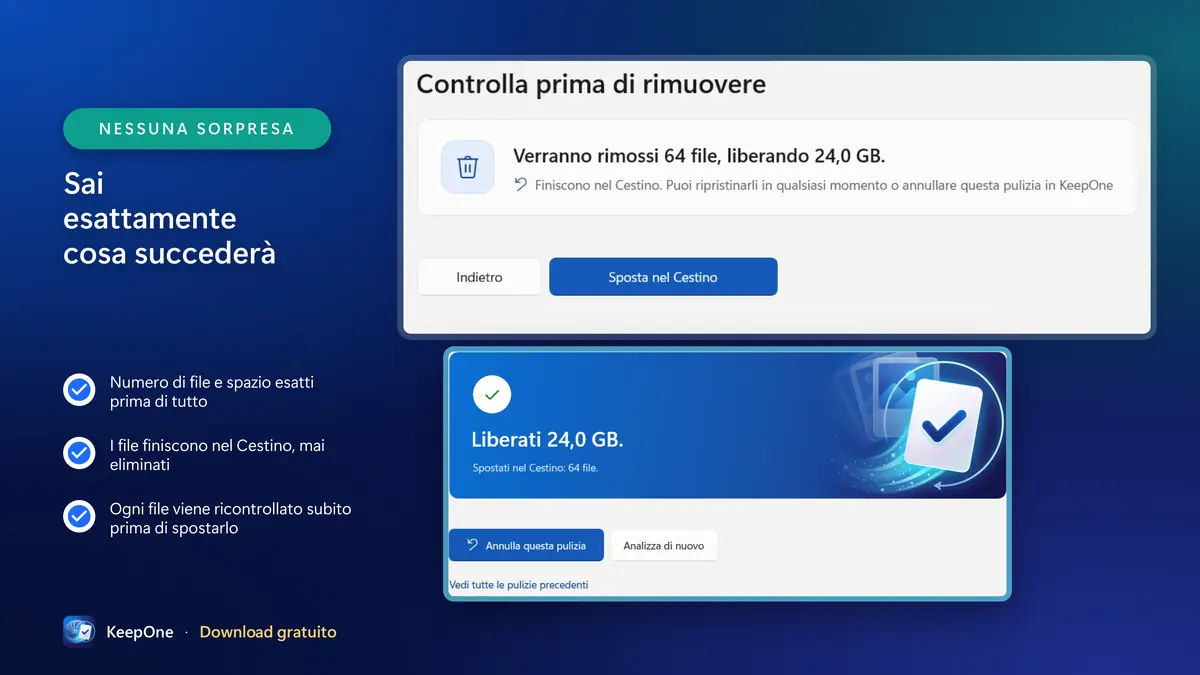Screen dimensions: 1200x675
Task: Click the 'KeepOne' brand name text
Action: point(140,632)
